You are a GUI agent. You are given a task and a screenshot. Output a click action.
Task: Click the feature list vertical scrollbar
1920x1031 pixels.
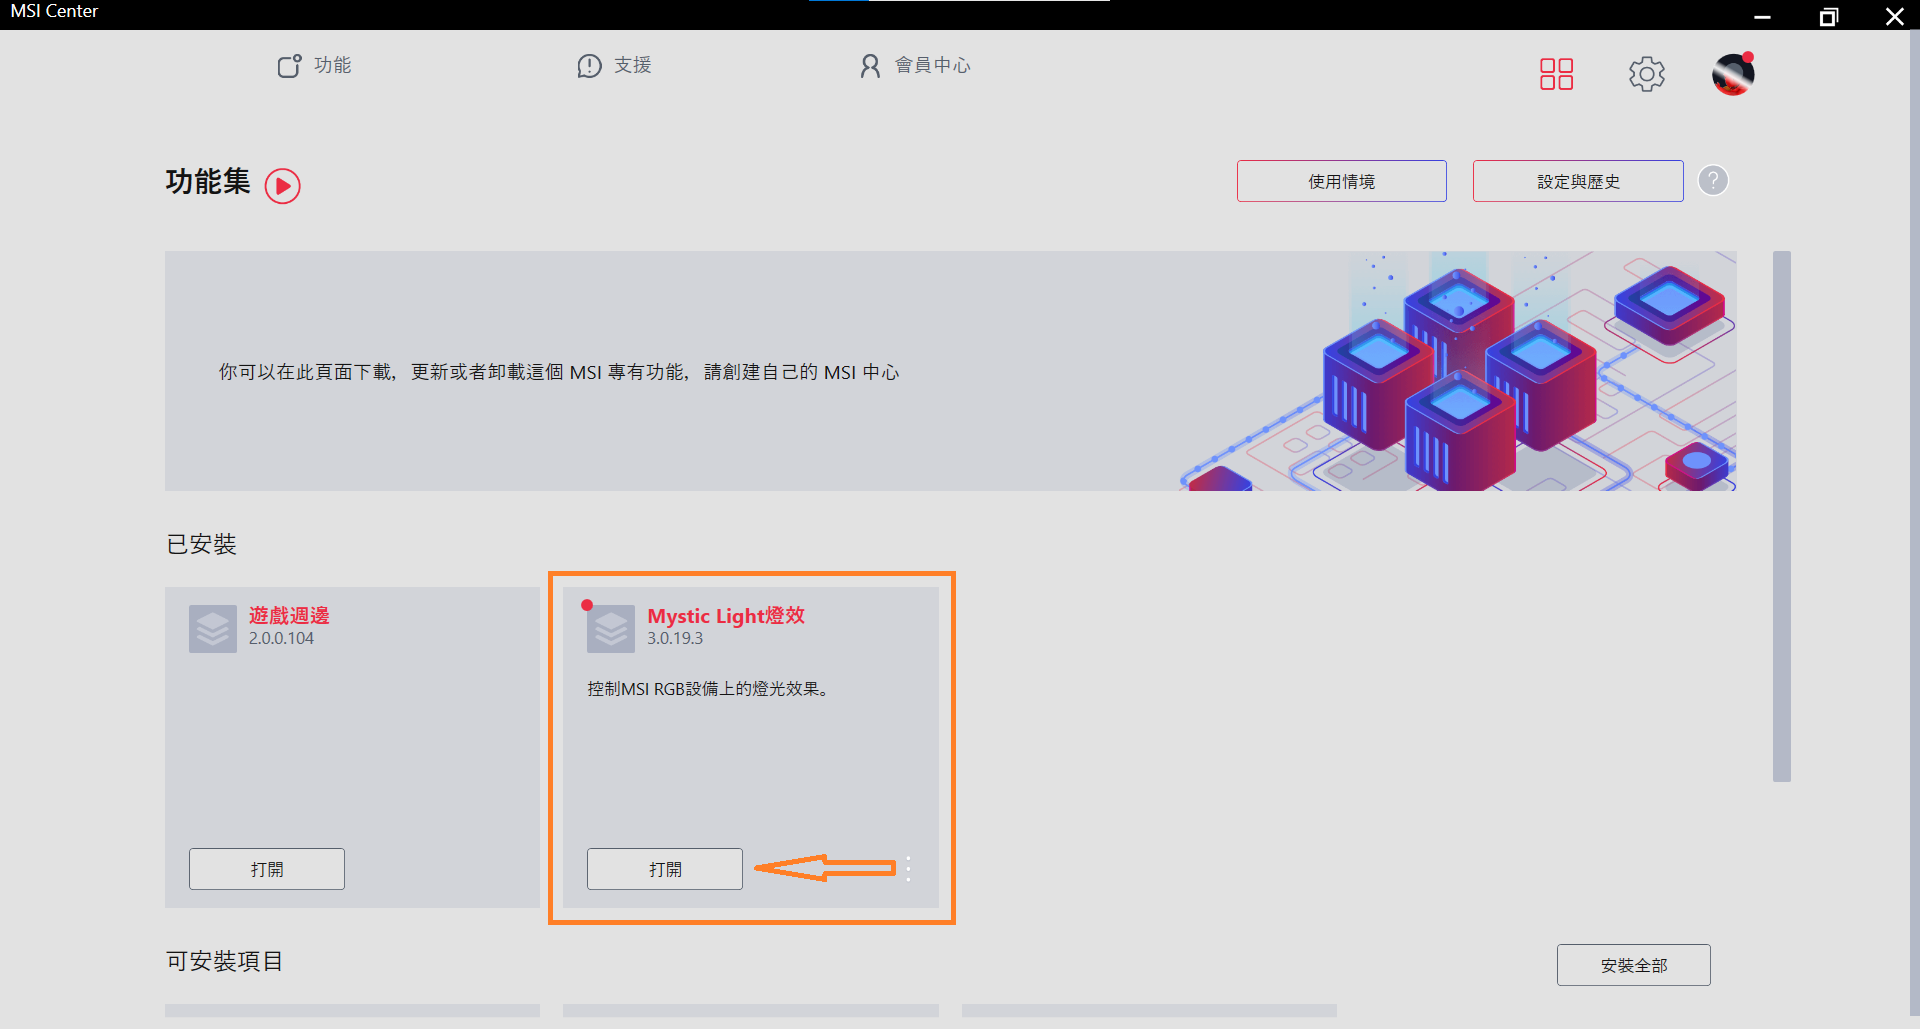pos(1781,516)
